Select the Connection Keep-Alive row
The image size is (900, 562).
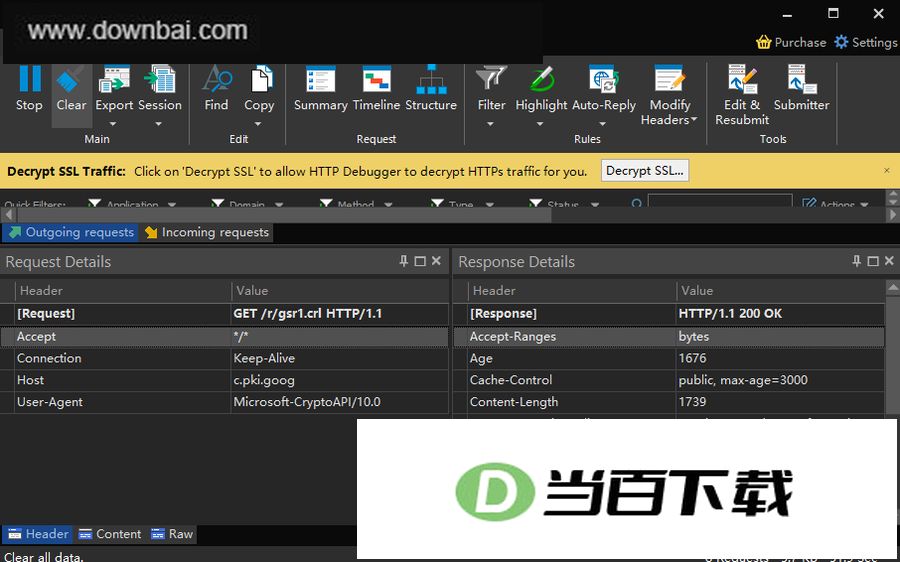coord(224,358)
